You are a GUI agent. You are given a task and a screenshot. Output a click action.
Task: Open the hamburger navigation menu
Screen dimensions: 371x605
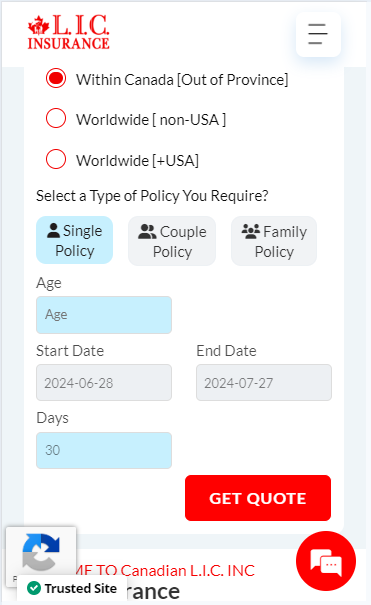click(318, 34)
